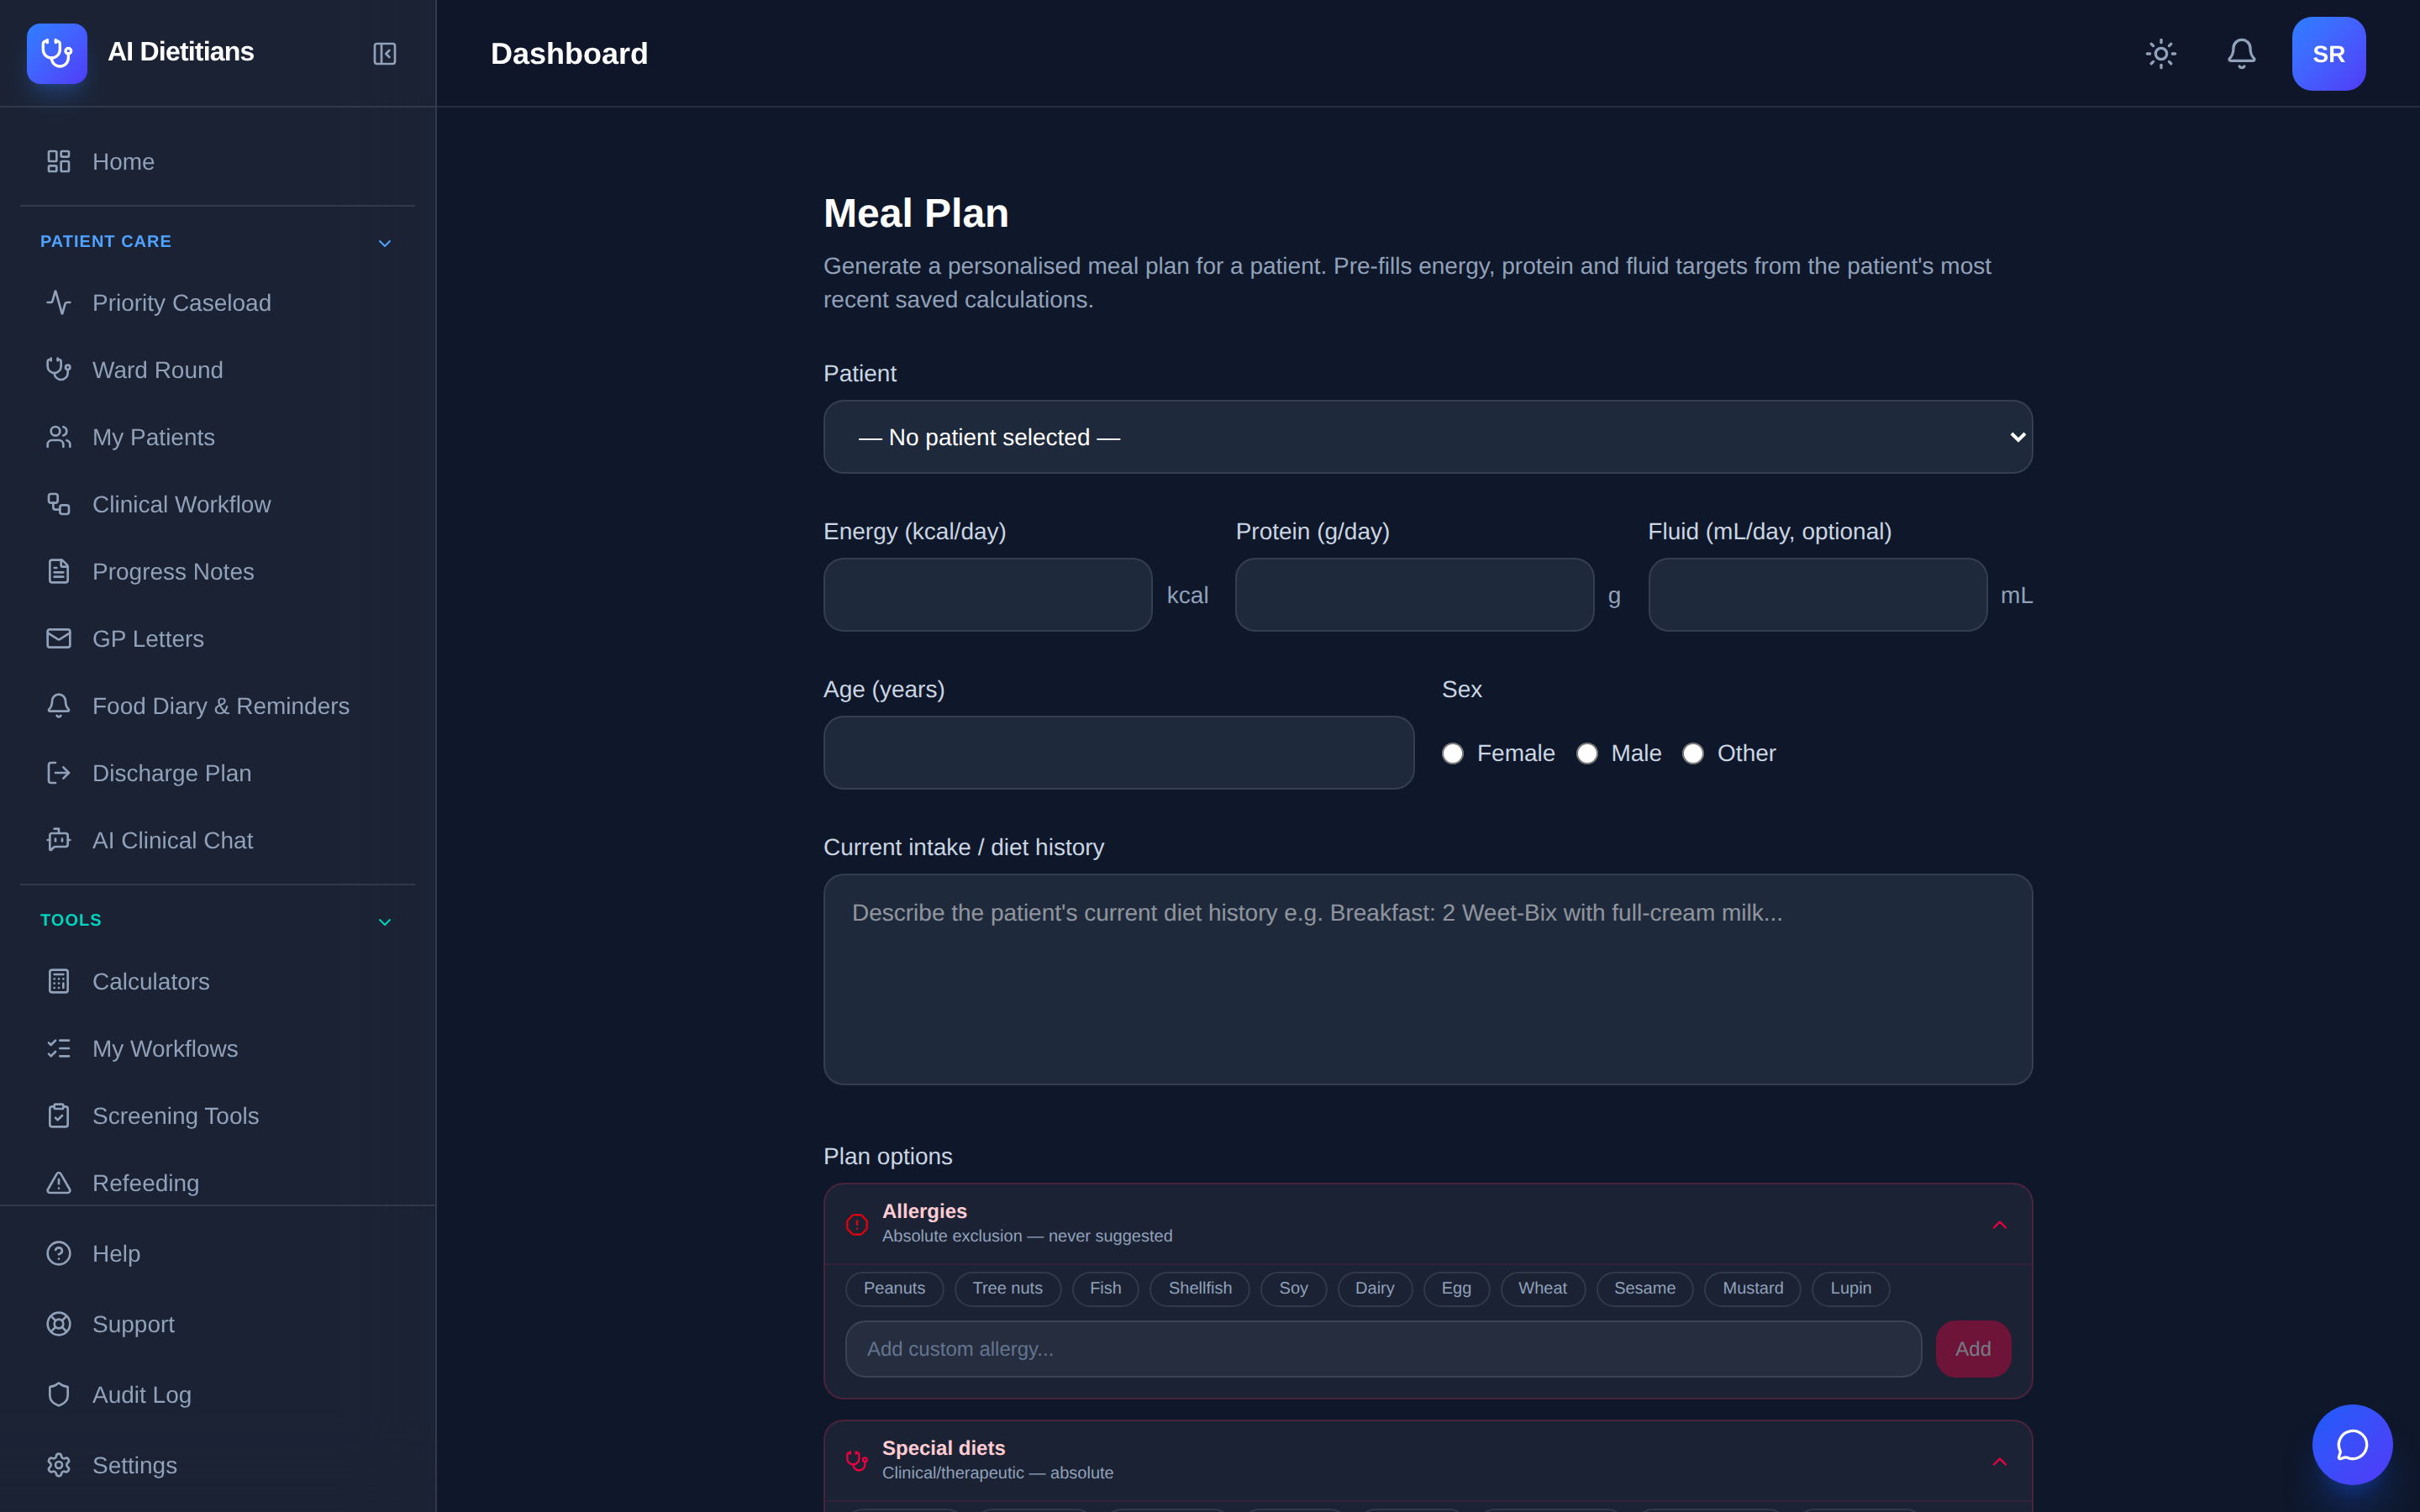Viewport: 2420px width, 1512px height.
Task: Click the Energy kcal input field
Action: (x=987, y=595)
